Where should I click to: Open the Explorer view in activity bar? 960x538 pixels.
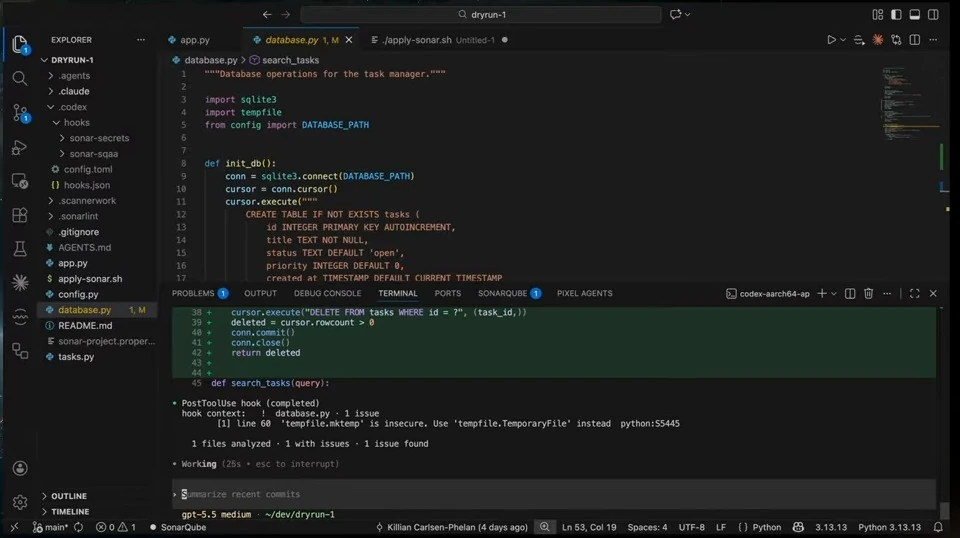point(20,45)
